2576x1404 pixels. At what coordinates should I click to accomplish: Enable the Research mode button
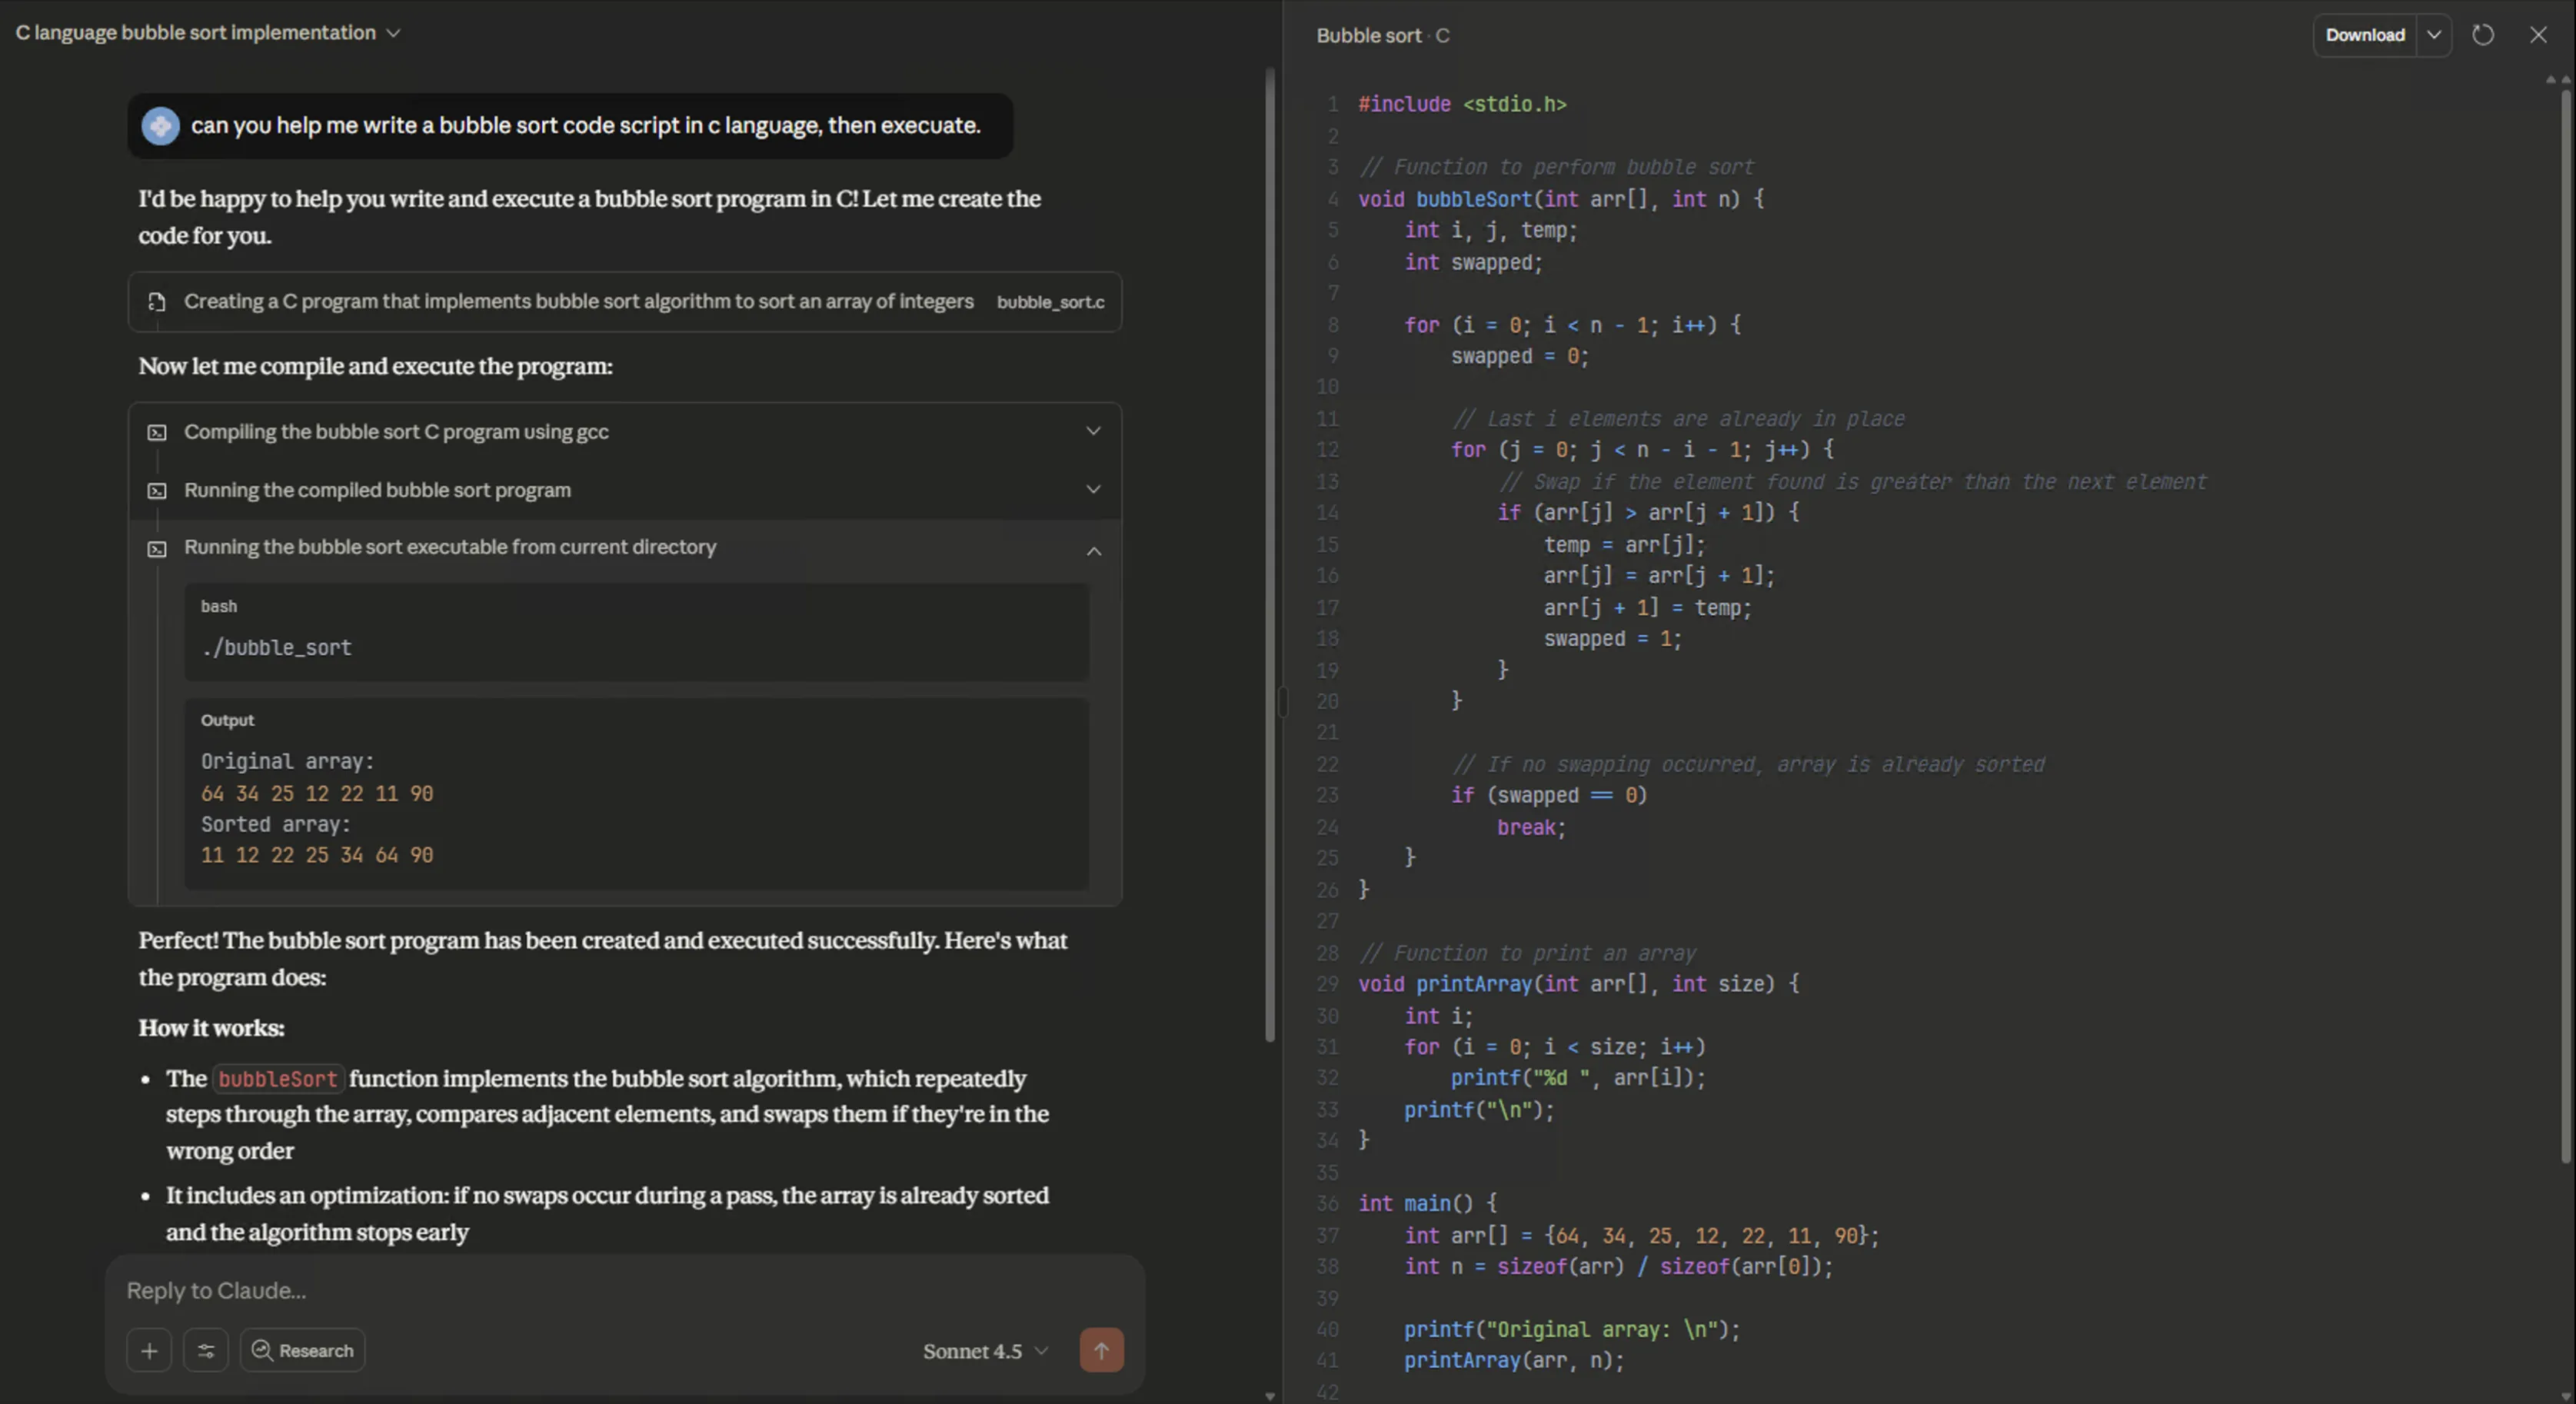tap(303, 1351)
